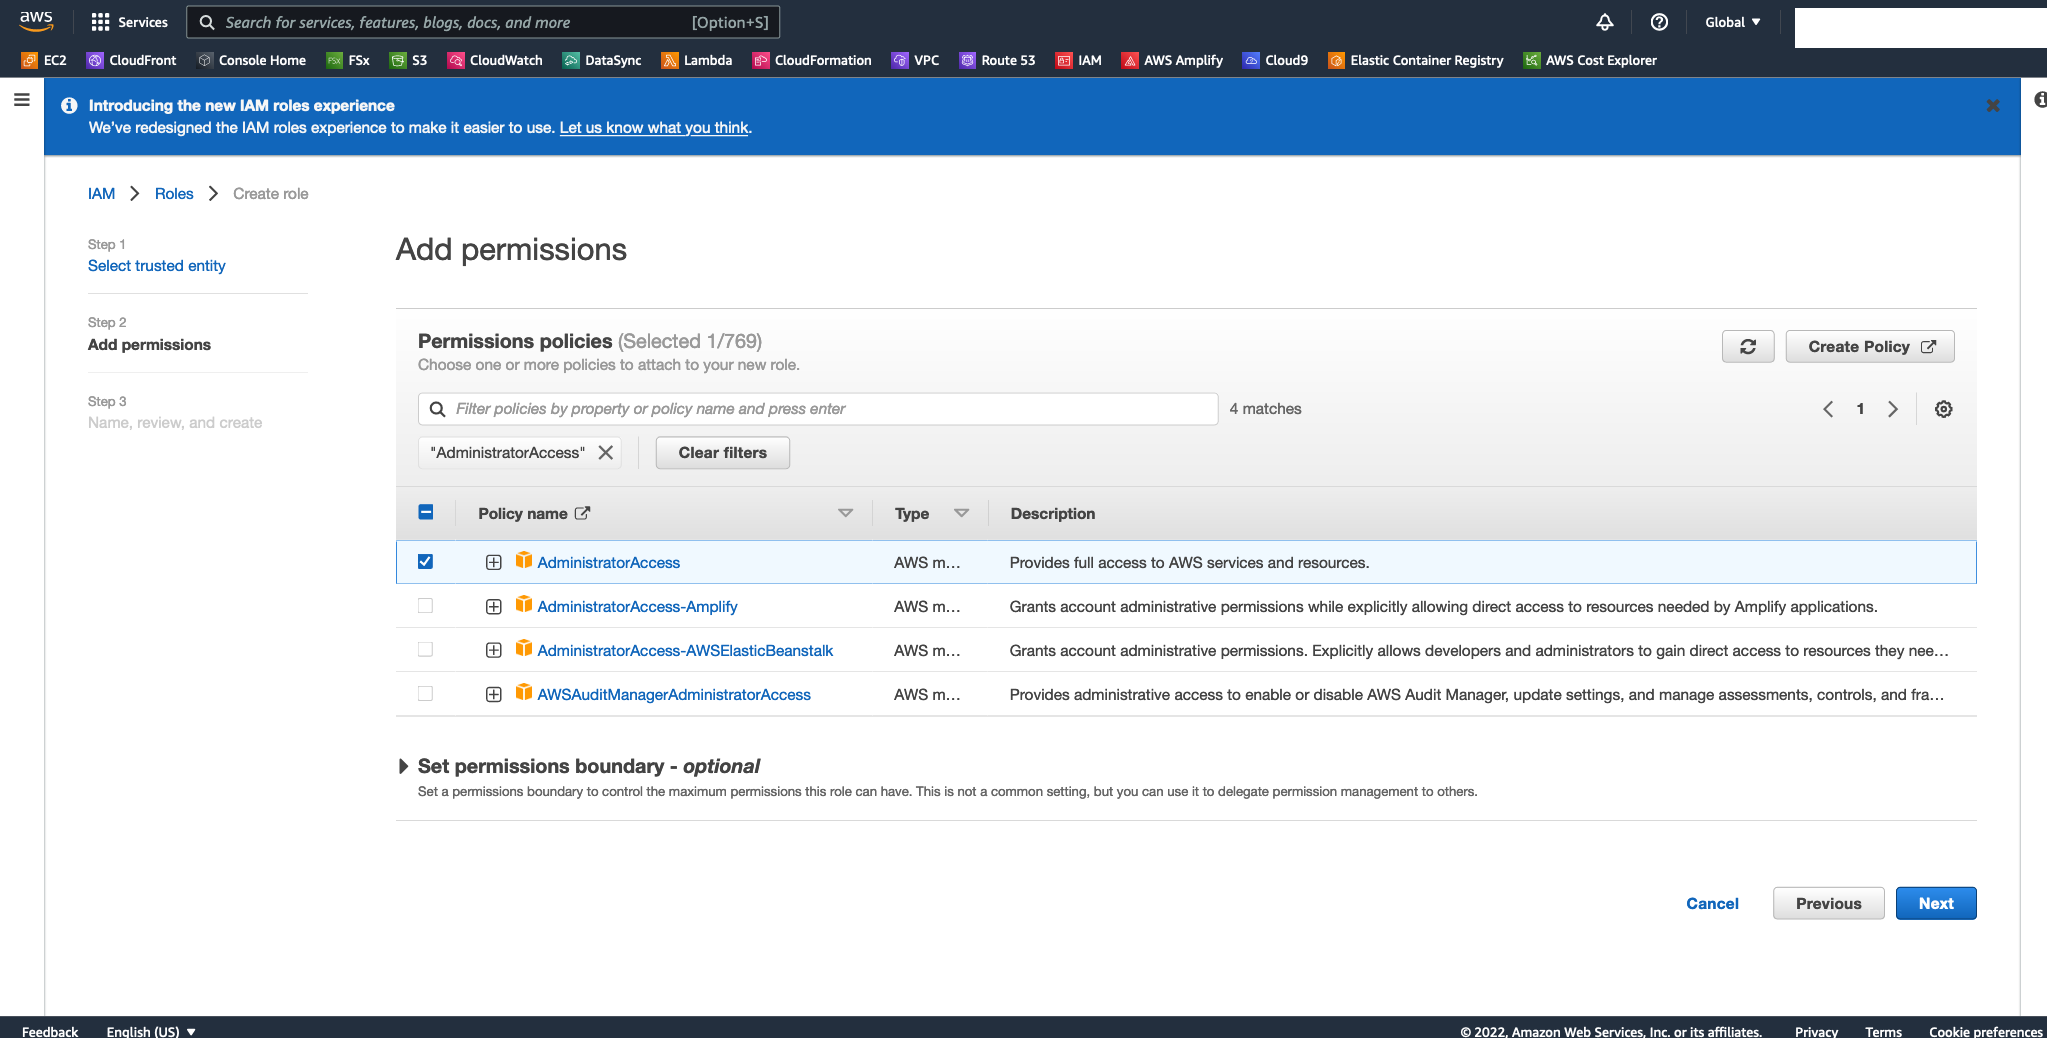Open the CloudWatch shortcut

495,60
